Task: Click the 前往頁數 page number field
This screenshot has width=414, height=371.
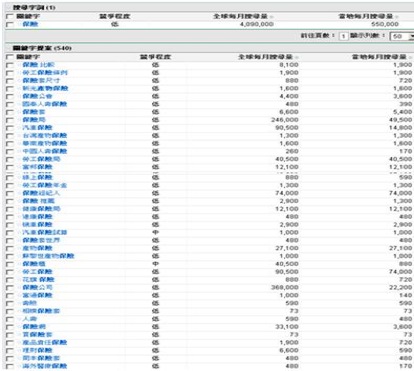Action: tap(343, 36)
